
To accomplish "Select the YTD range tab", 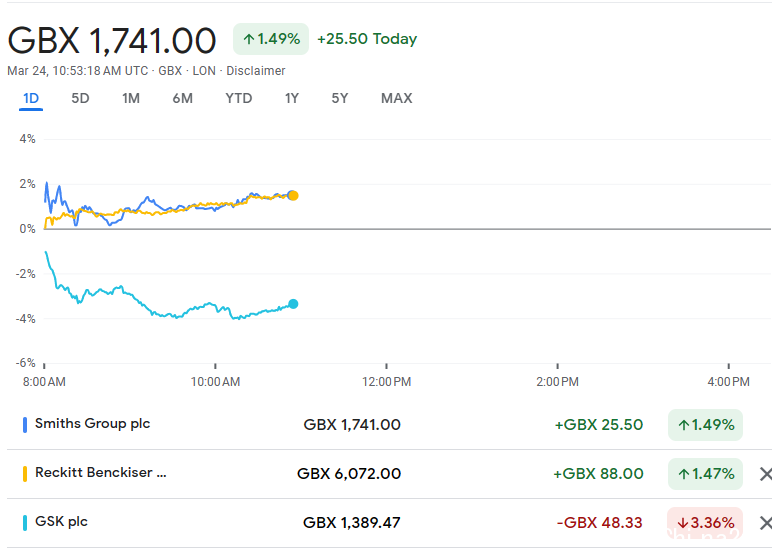I will tap(239, 98).
